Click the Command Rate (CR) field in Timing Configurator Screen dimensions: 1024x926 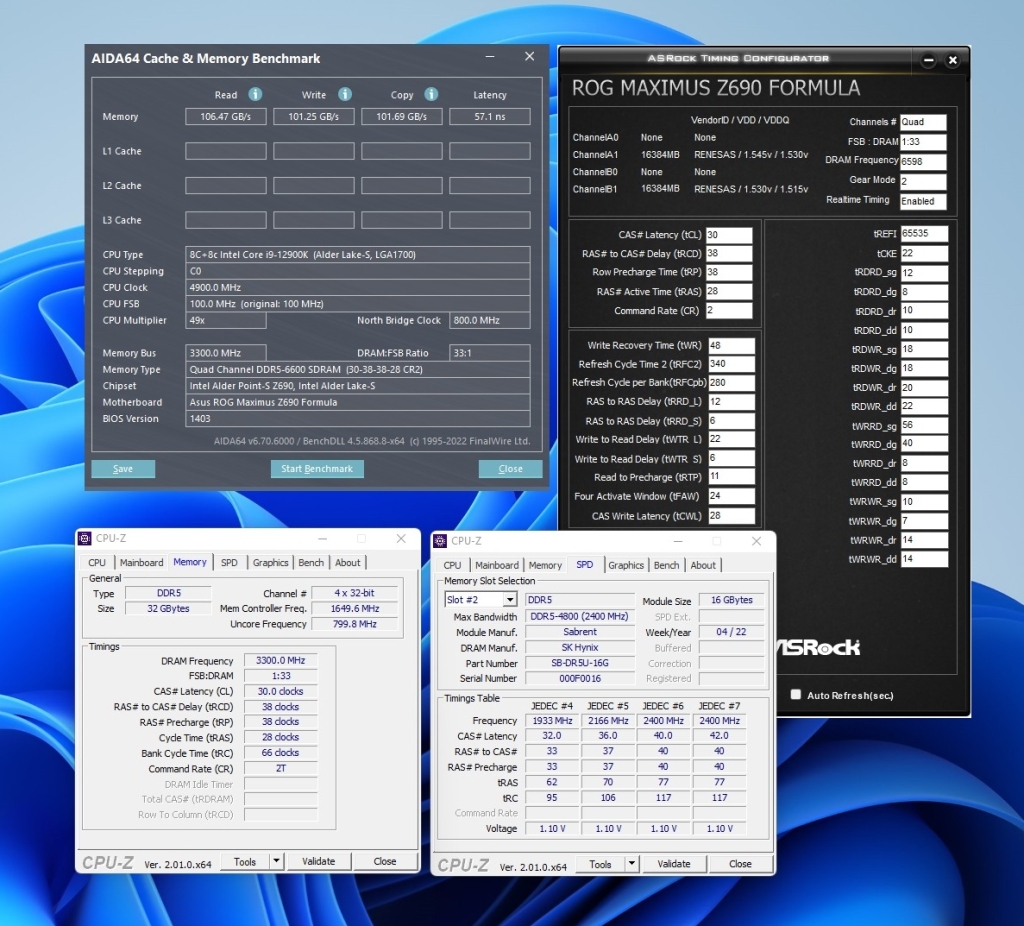click(x=729, y=310)
